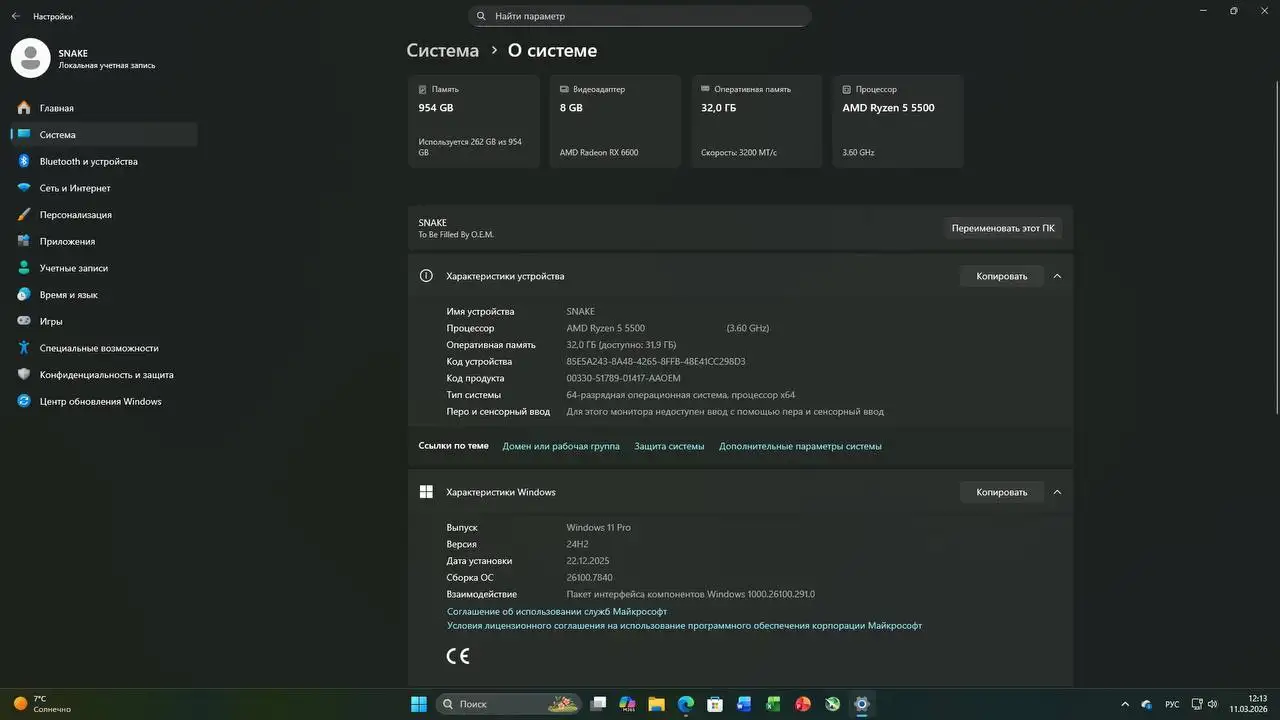Screen dimensions: 1280x720
Task: Open the Защита системы link
Action: 669,446
